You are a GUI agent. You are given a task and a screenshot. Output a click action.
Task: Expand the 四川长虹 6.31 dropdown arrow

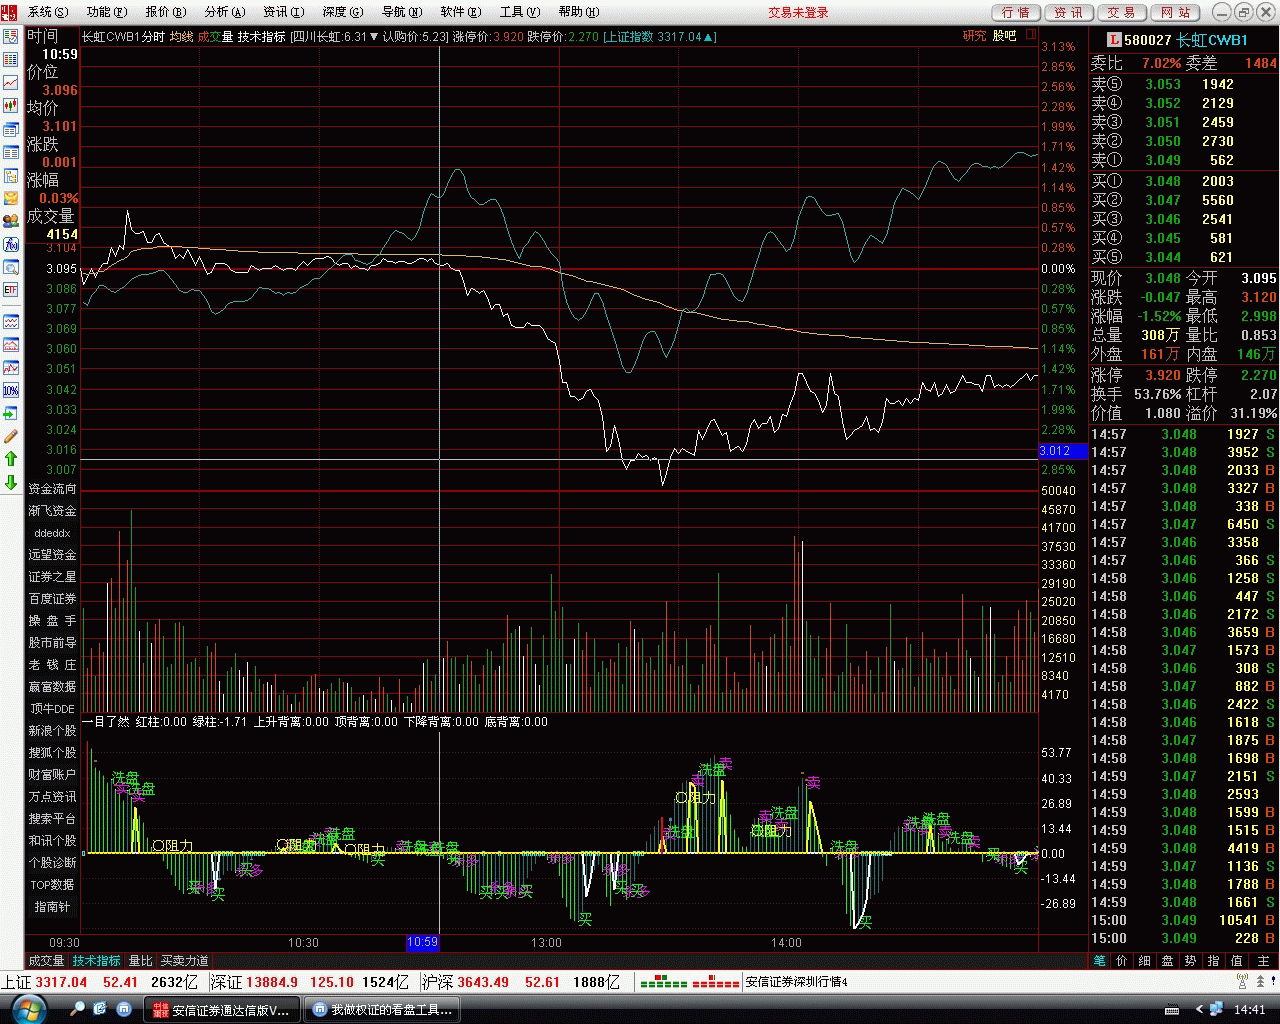[x=374, y=37]
